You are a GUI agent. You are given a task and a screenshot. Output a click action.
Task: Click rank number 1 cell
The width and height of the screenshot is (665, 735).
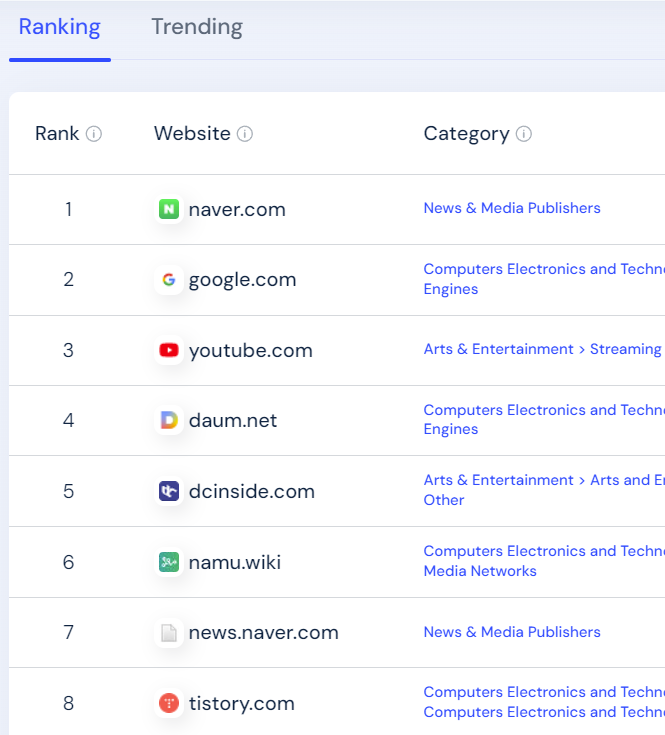68,210
